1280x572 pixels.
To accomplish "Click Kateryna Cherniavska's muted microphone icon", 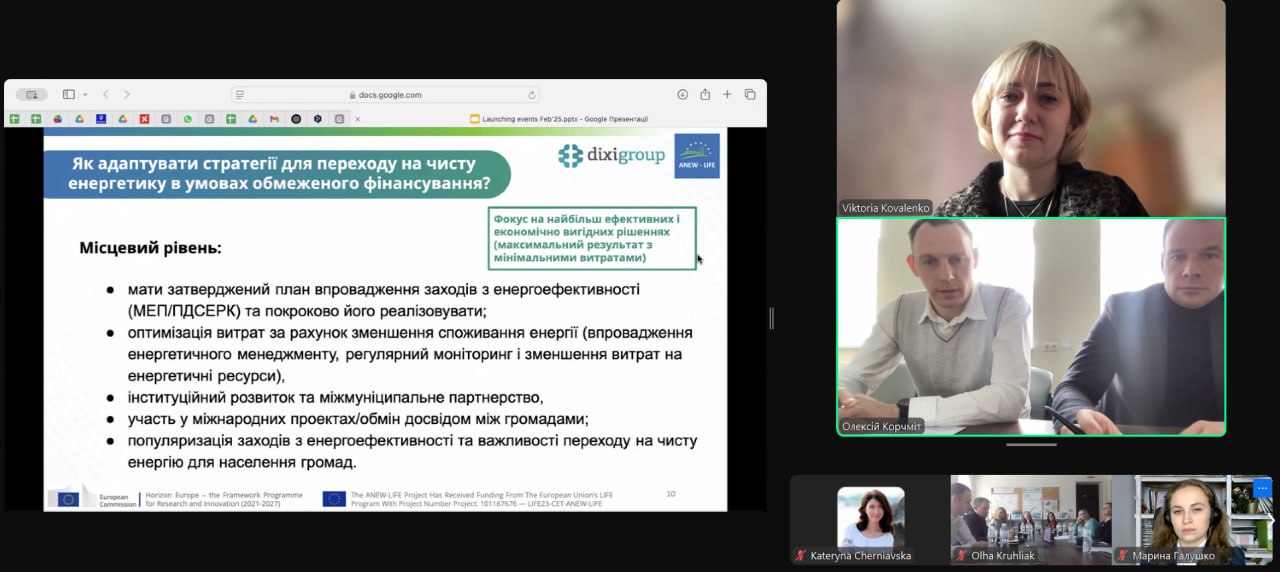I will click(800, 555).
